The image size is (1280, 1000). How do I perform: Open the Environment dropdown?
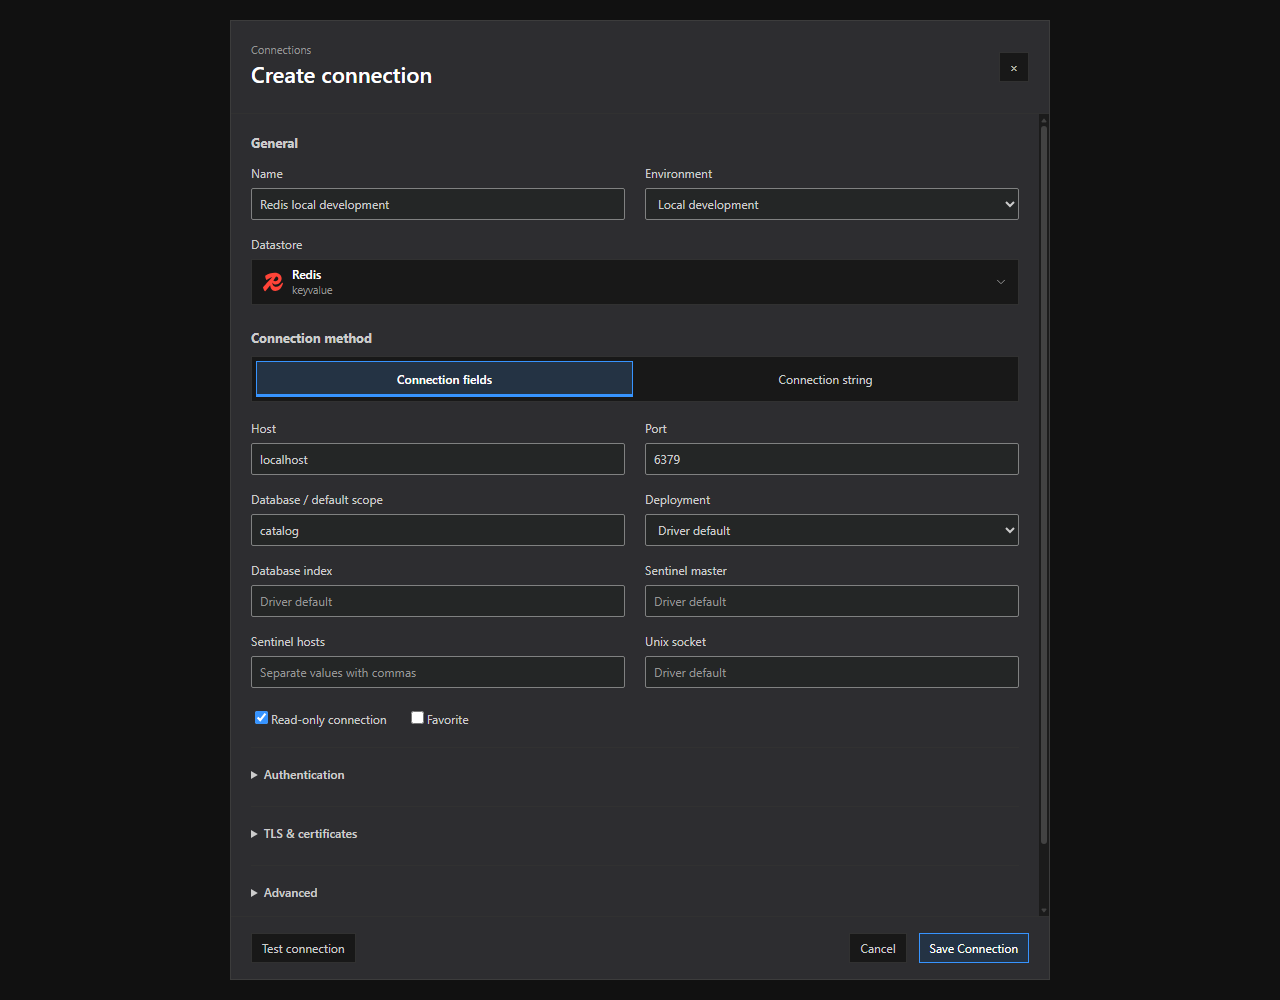coord(832,204)
